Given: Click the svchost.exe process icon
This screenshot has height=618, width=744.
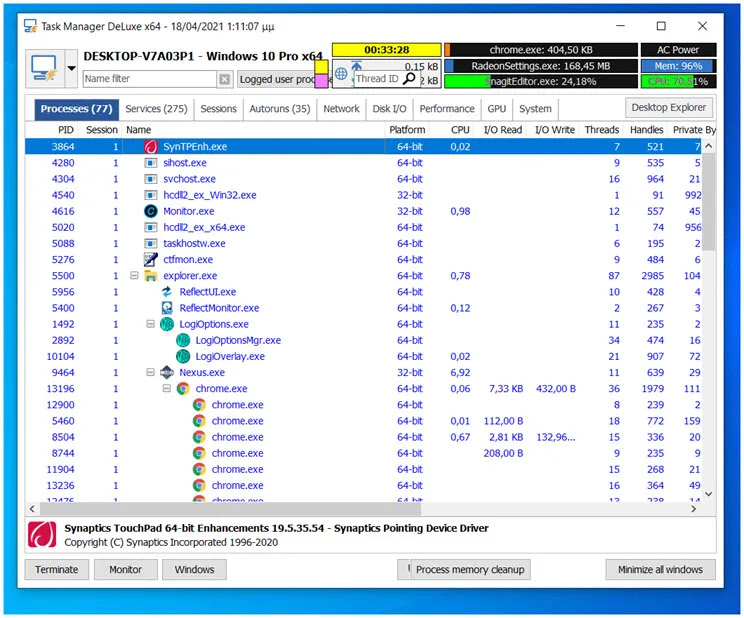Looking at the screenshot, I should 150,179.
